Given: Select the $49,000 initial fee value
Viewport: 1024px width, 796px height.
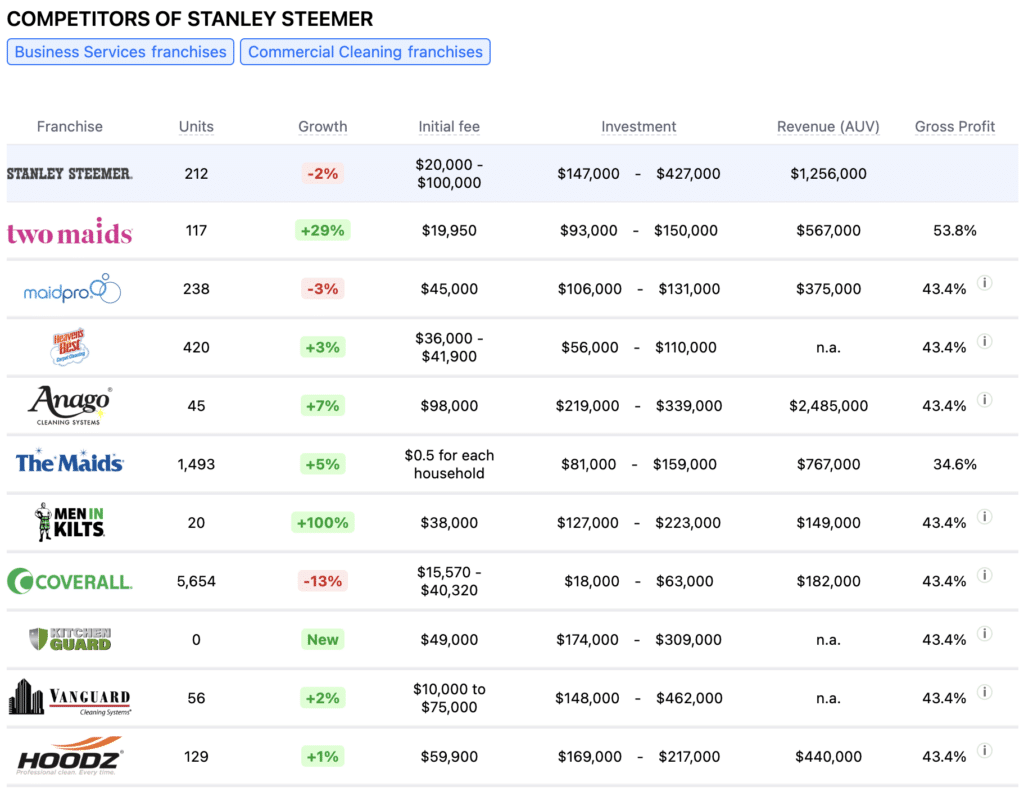Looking at the screenshot, I should 449,639.
